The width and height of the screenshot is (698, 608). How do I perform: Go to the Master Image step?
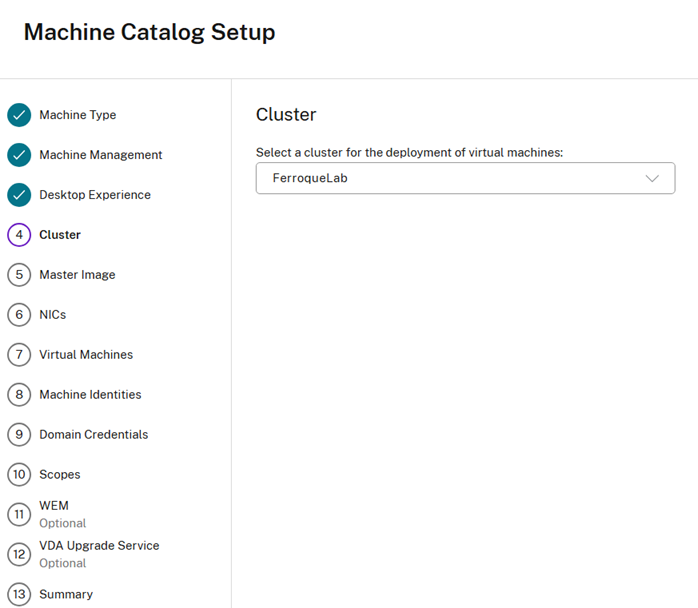77,275
